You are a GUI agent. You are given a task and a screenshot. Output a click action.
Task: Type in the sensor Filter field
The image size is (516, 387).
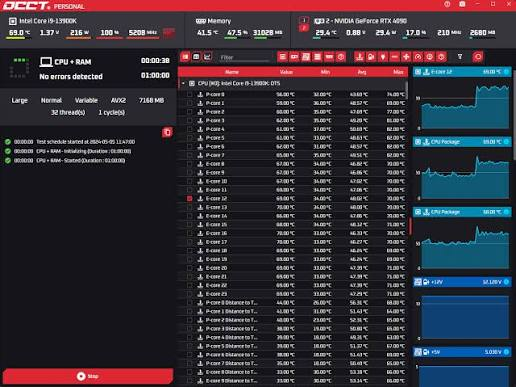[244, 57]
